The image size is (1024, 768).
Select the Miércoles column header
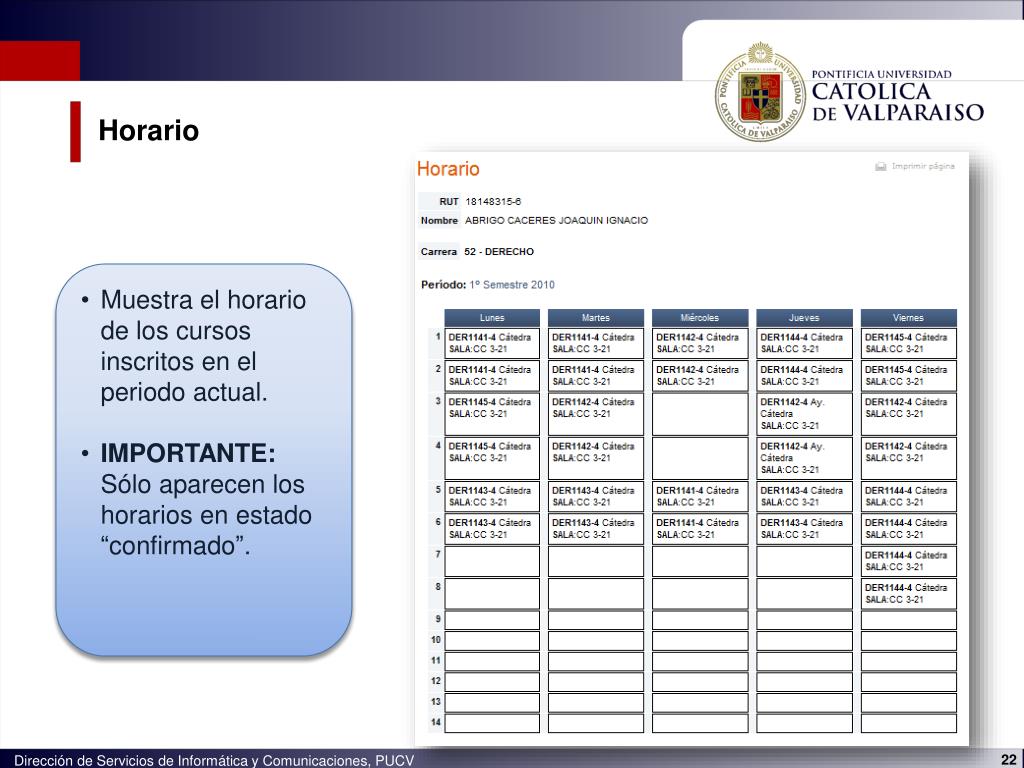[x=699, y=318]
